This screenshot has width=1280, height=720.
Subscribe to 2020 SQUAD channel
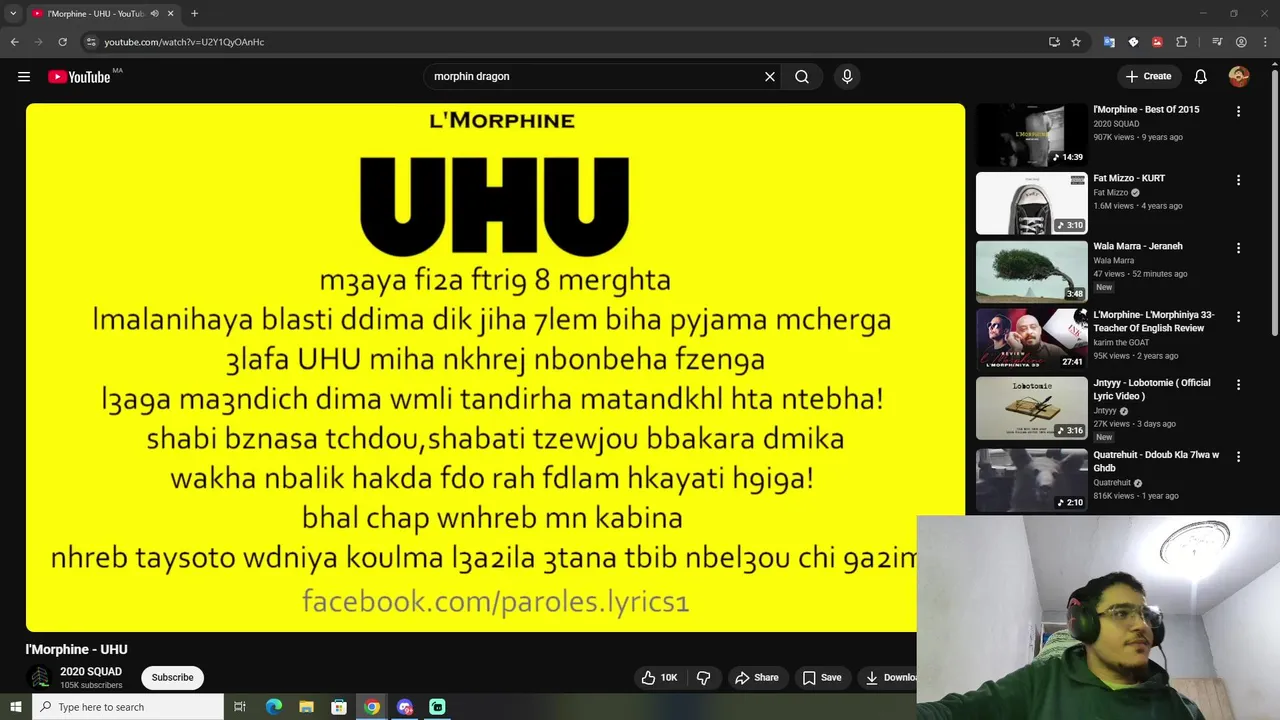pos(172,677)
